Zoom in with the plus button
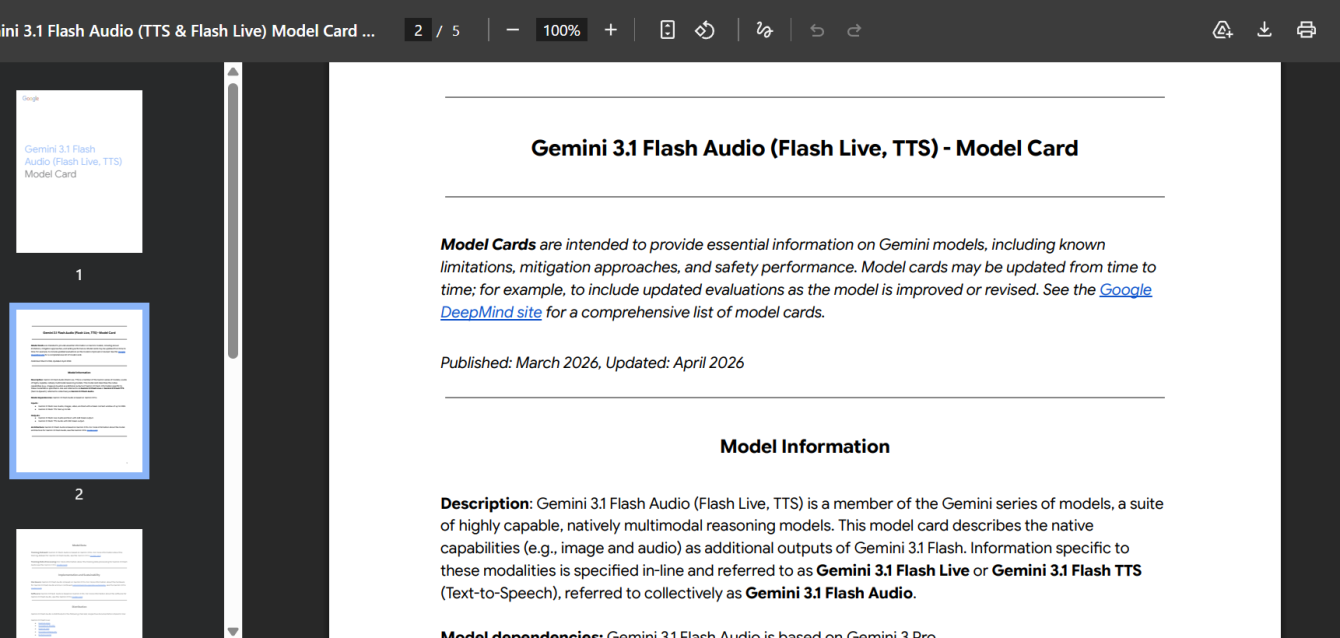This screenshot has height=638, width=1340. 611,30
